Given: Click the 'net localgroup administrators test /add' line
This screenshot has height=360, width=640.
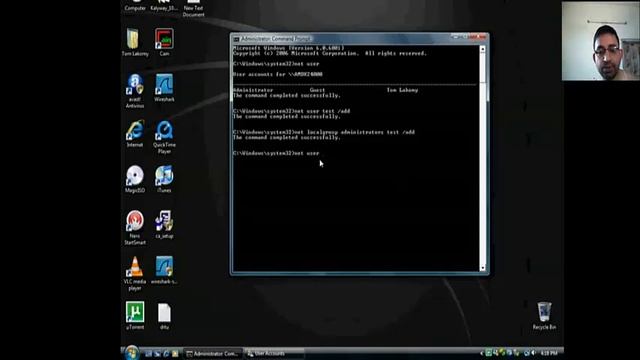Looking at the screenshot, I should (324, 132).
